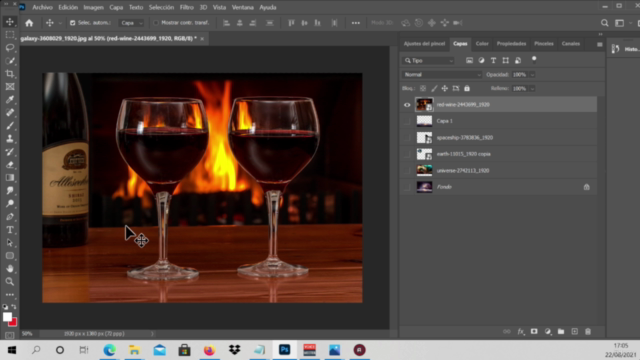This screenshot has height=360, width=640.
Task: Open the search icon in options bar
Action: (x=604, y=23)
